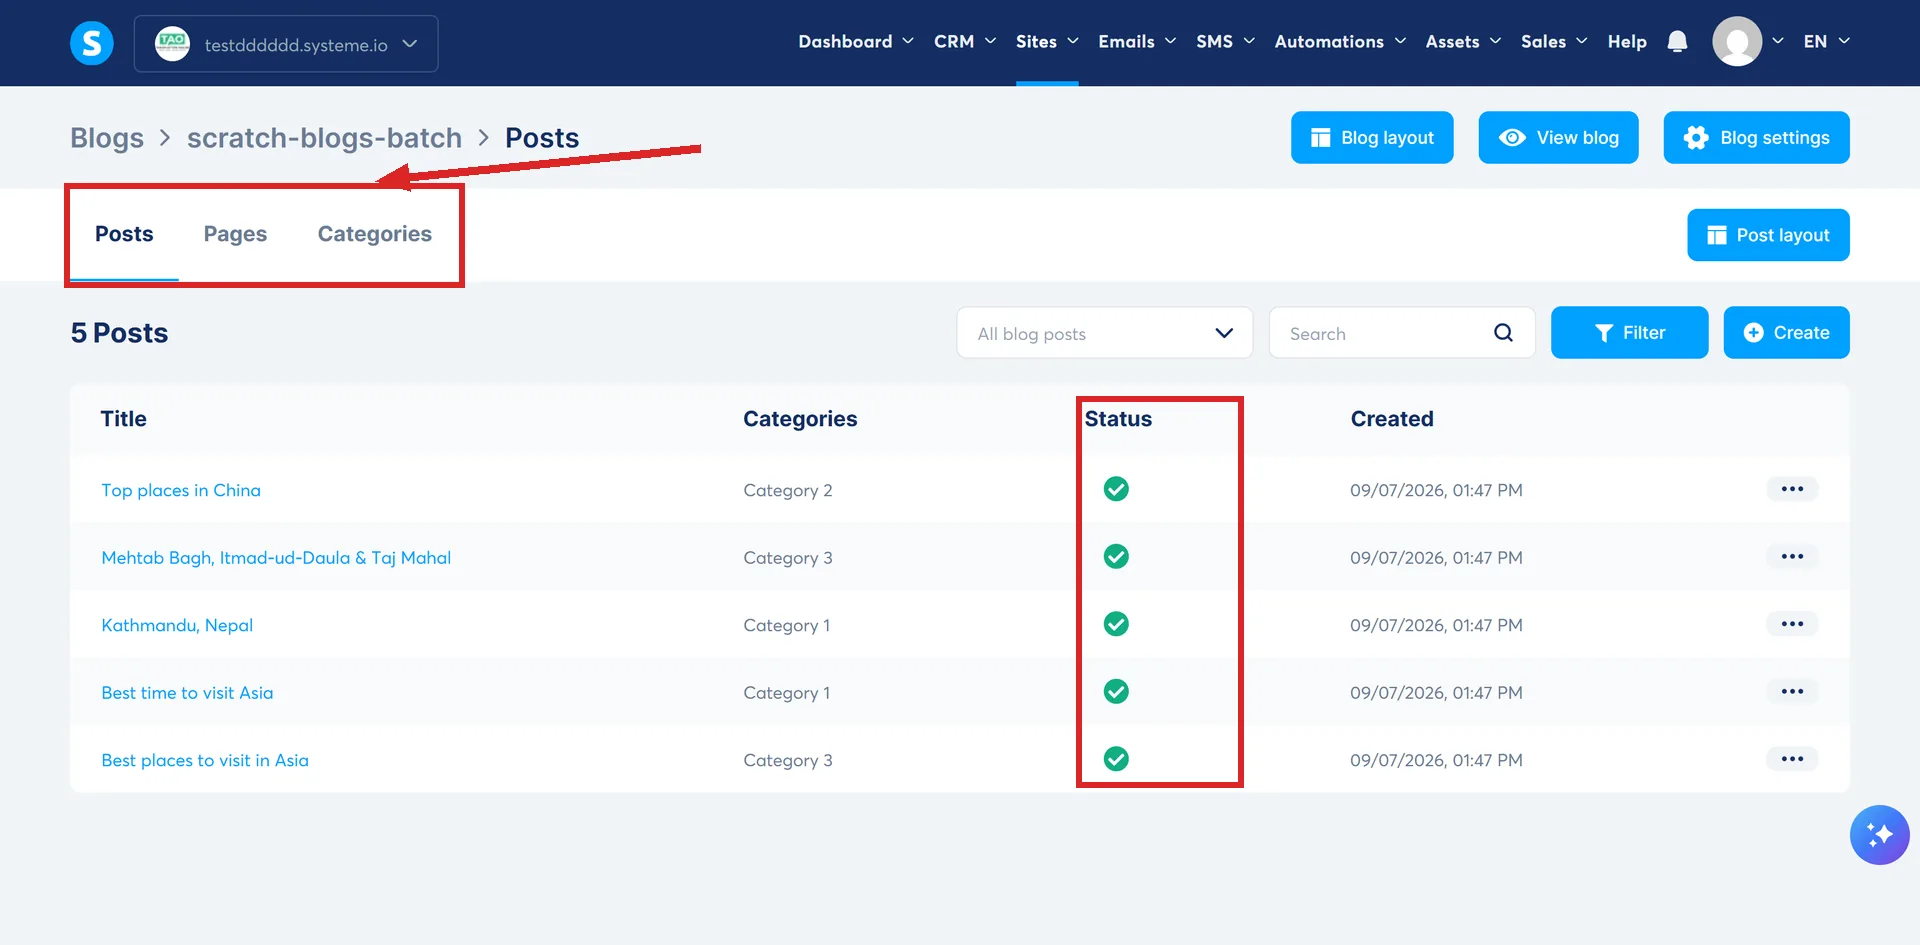Click status checkmark for Best places to visit in Asia
The width and height of the screenshot is (1920, 945).
tap(1116, 759)
